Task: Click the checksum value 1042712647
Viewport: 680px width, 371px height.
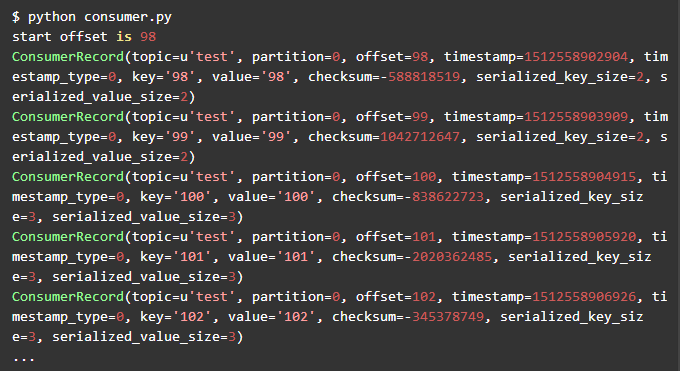Action: coord(420,137)
